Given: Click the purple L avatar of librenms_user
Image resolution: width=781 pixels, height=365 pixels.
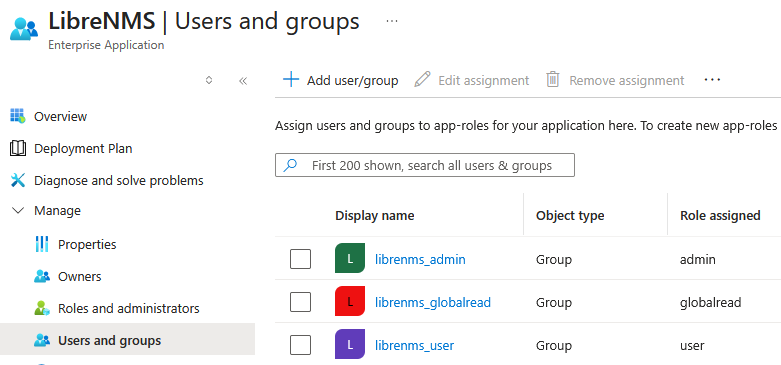Looking at the screenshot, I should 350,344.
